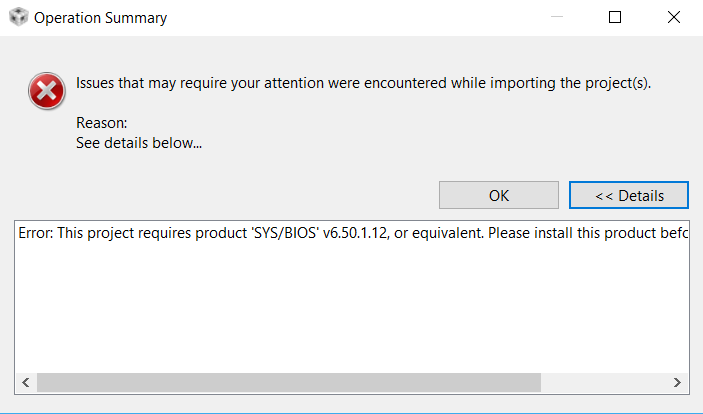Minimize the Operation Summary dialog
Image resolution: width=703 pixels, height=414 pixels.
point(559,18)
